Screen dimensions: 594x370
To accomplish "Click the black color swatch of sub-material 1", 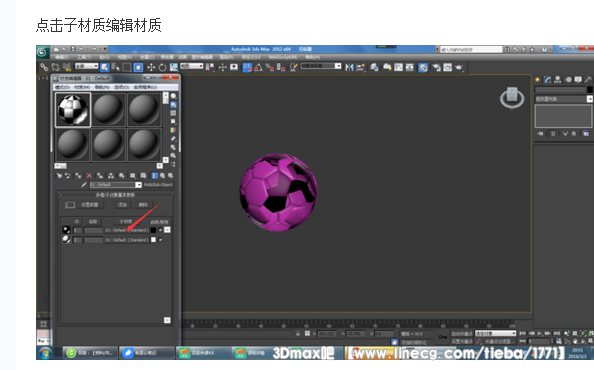I will pos(153,230).
